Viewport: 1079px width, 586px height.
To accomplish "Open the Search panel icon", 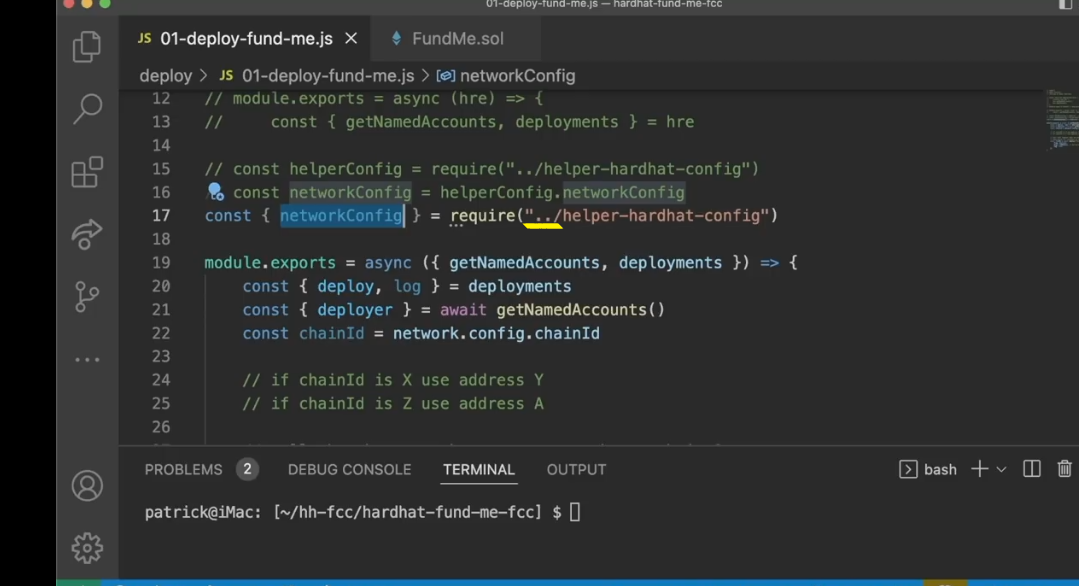I will (87, 109).
